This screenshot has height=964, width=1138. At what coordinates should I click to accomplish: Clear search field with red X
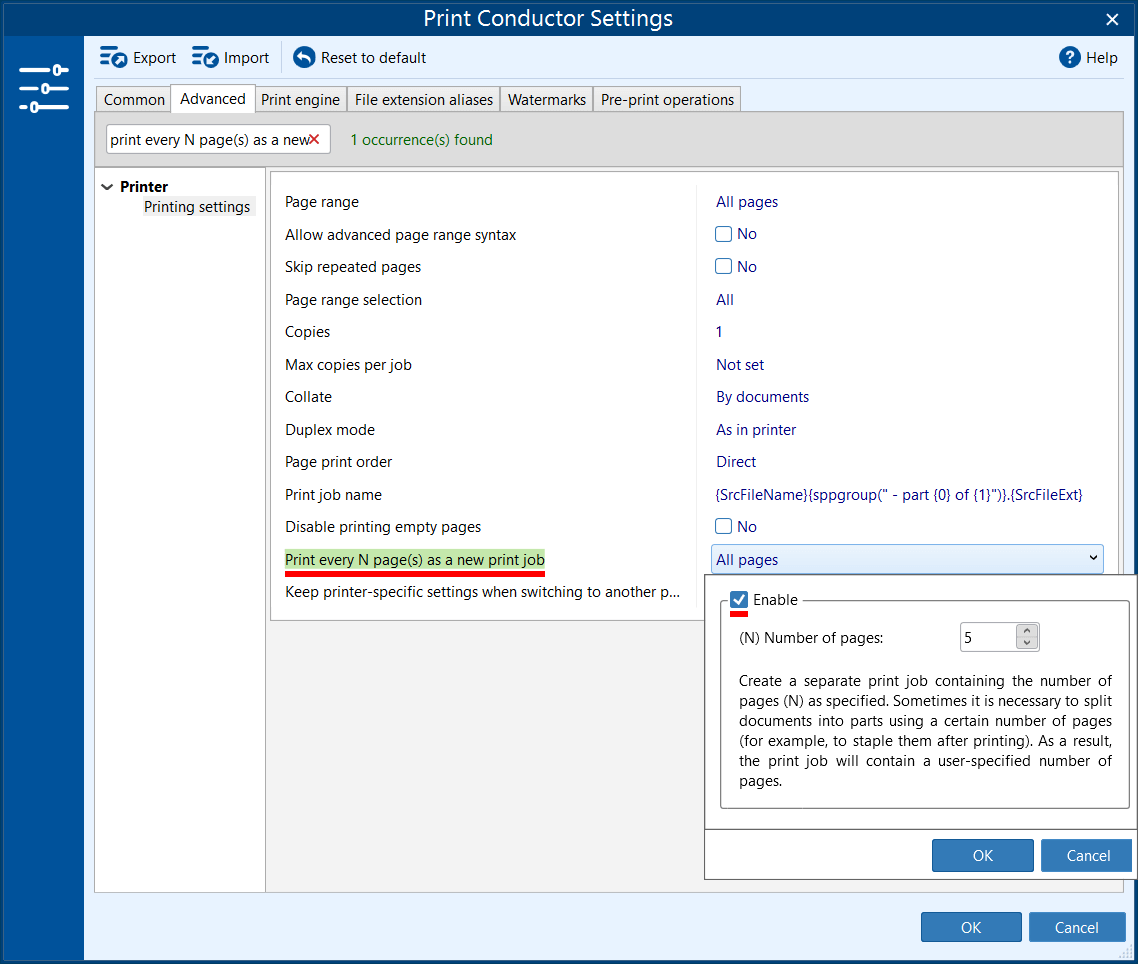click(x=314, y=140)
